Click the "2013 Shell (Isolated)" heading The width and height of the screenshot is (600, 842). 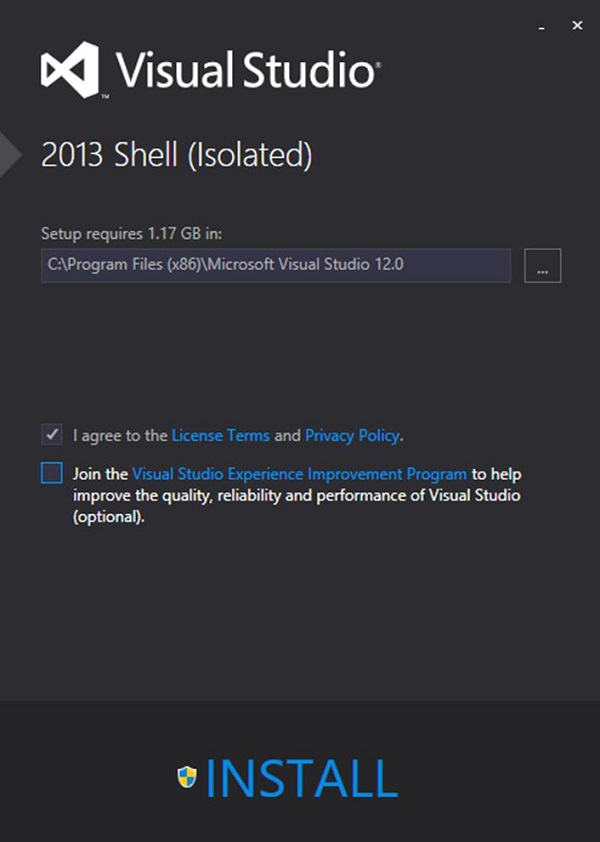coord(177,156)
